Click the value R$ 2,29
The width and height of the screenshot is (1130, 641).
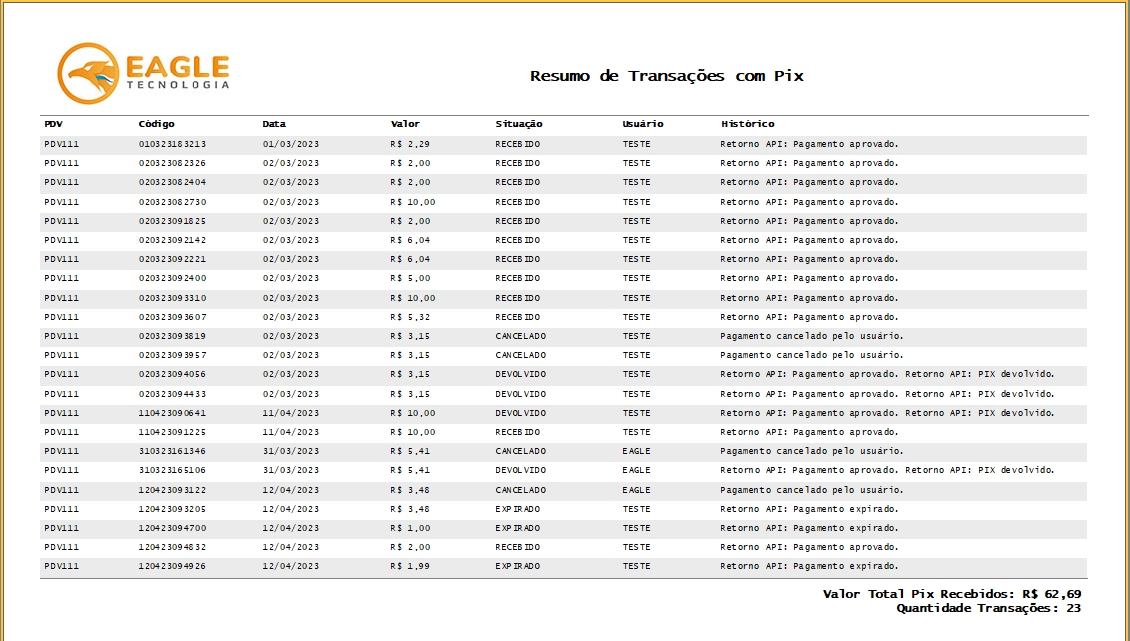[410, 144]
